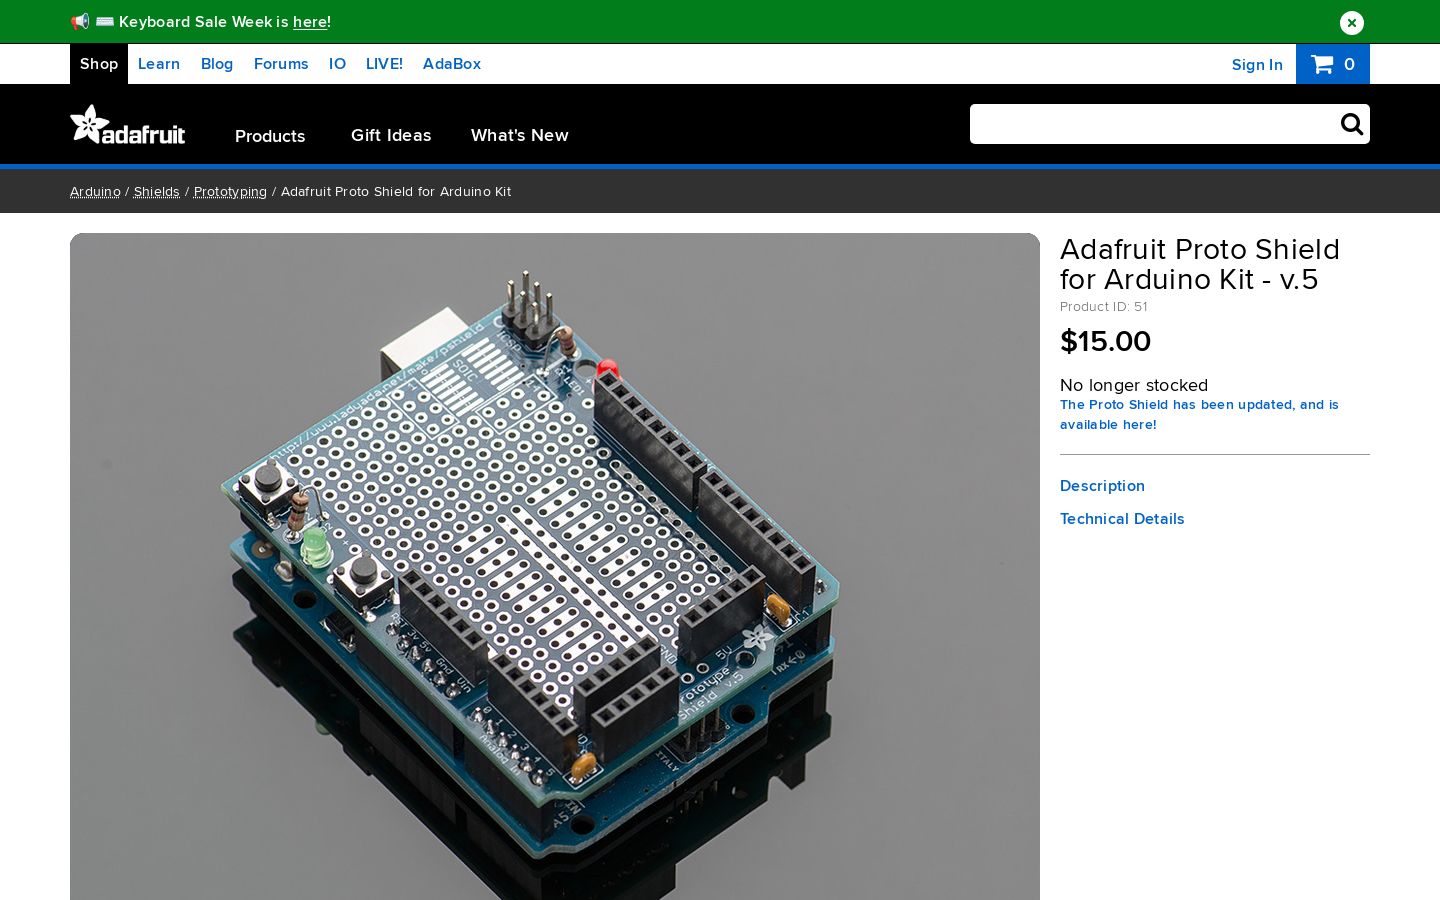Screen dimensions: 1440x900
Task: Click the current breadcrumb 'Adafruit Proto Shield for Arduino Kit'
Action: [396, 191]
